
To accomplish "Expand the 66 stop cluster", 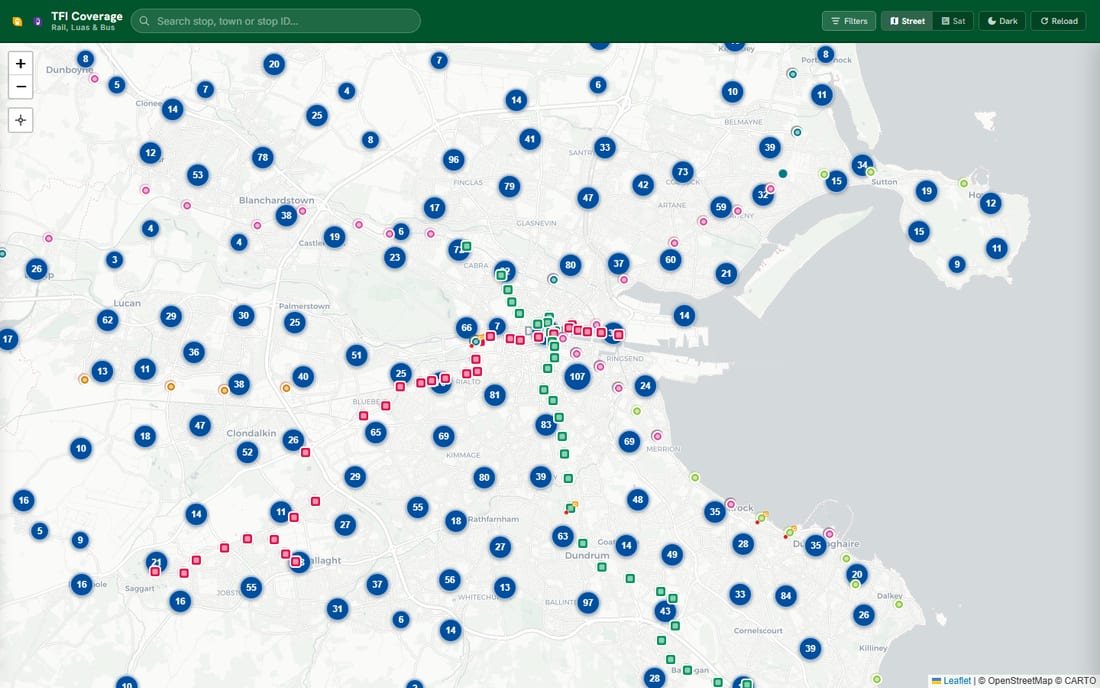I will (467, 328).
